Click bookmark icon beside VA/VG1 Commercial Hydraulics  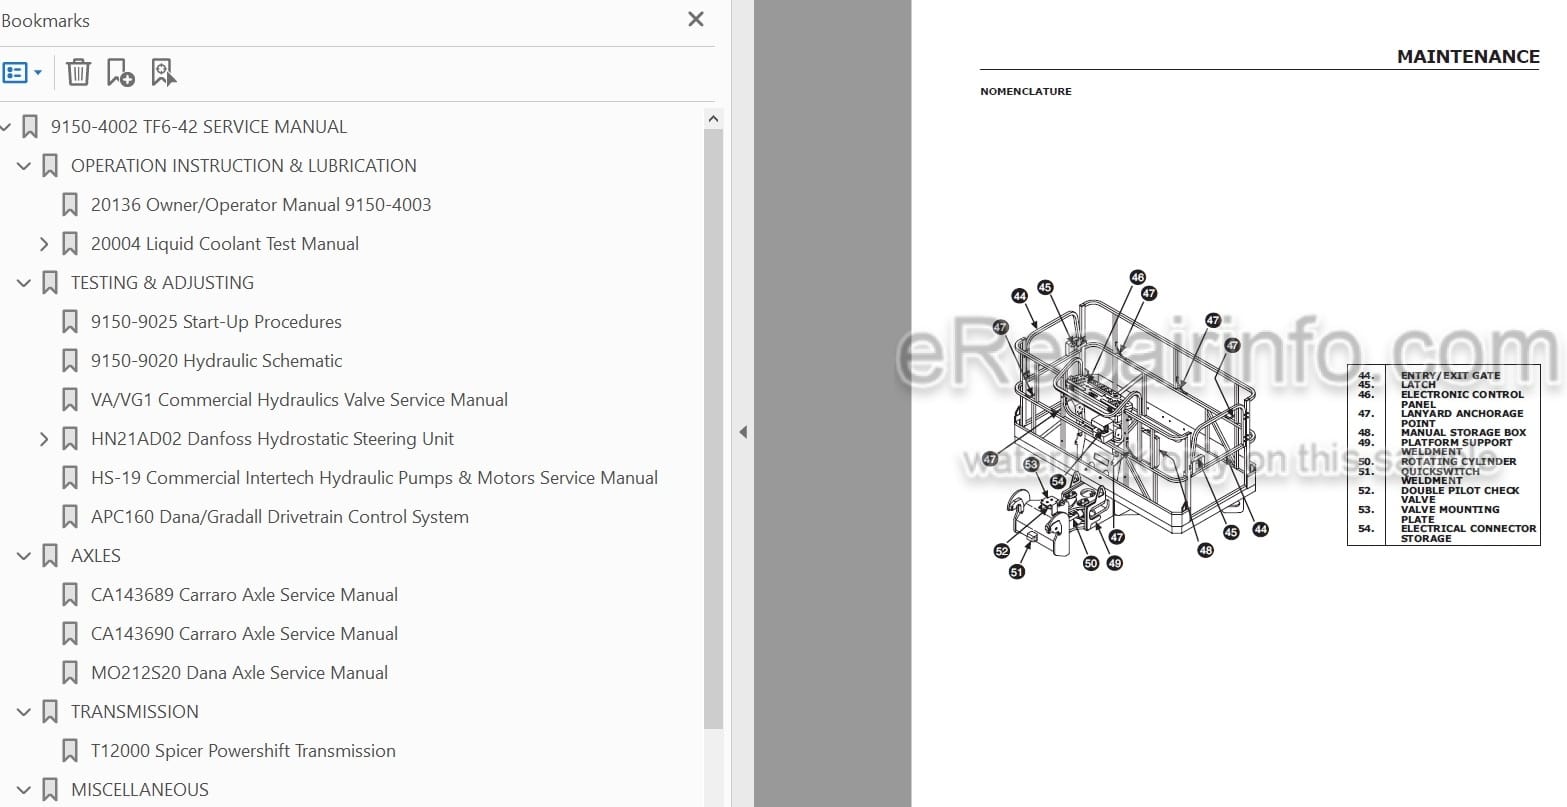pyautogui.click(x=70, y=400)
